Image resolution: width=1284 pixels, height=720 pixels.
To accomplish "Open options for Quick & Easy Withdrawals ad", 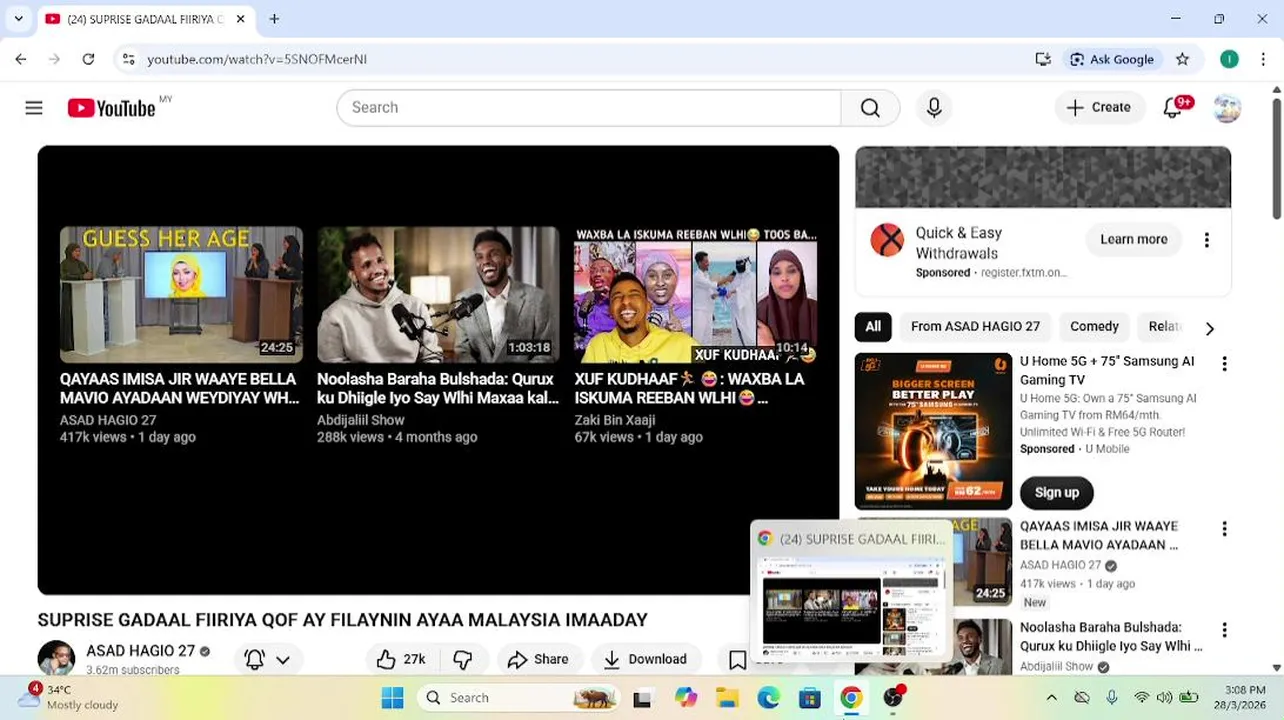I will 1207,240.
